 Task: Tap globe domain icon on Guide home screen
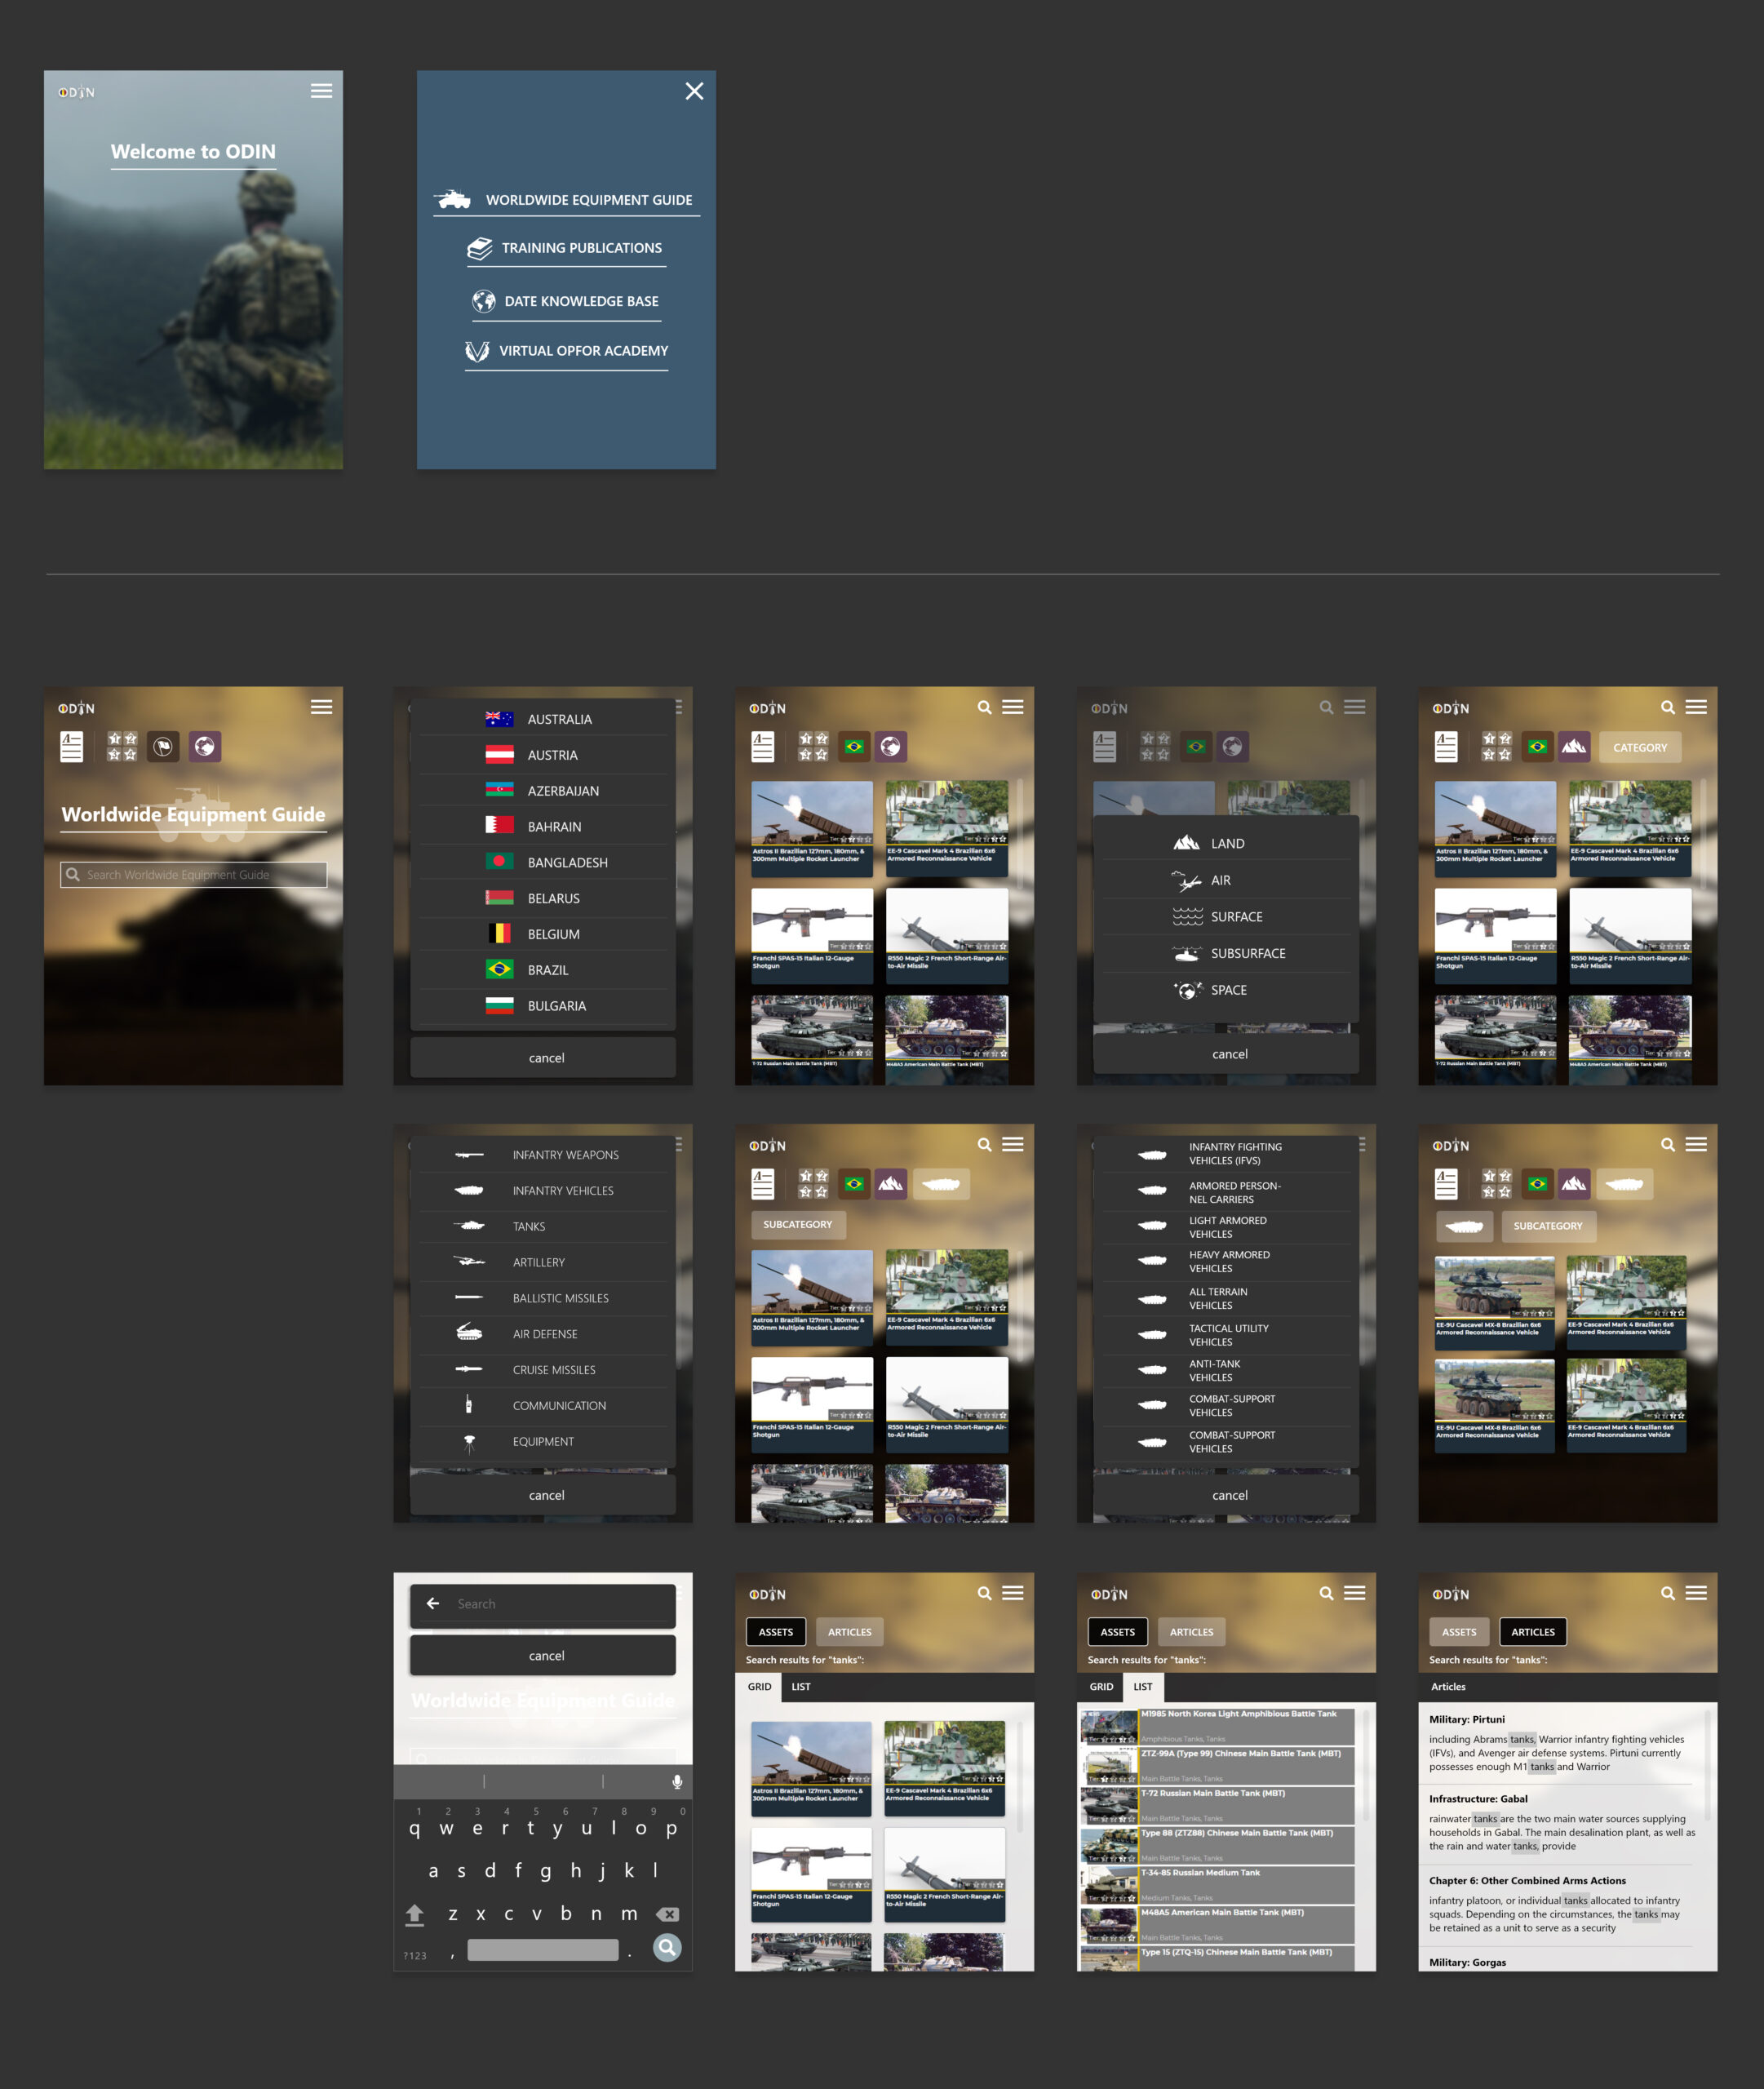(205, 746)
